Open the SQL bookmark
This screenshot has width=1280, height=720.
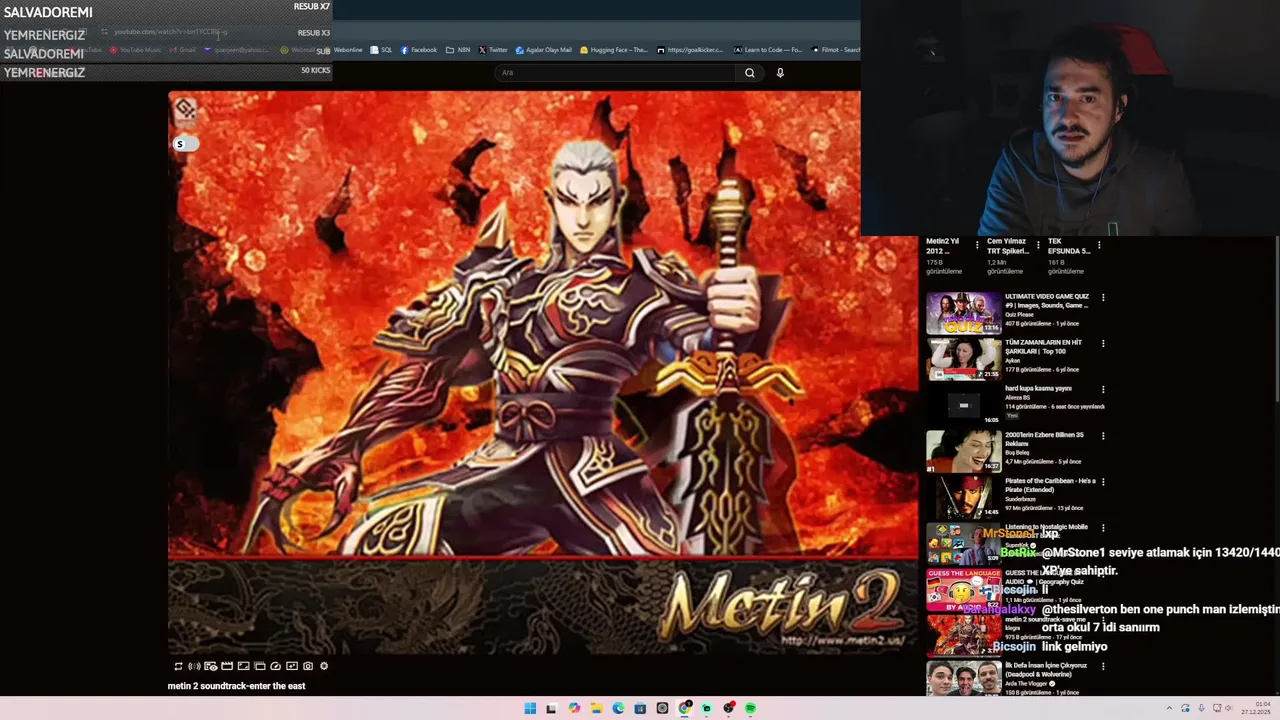click(x=381, y=50)
